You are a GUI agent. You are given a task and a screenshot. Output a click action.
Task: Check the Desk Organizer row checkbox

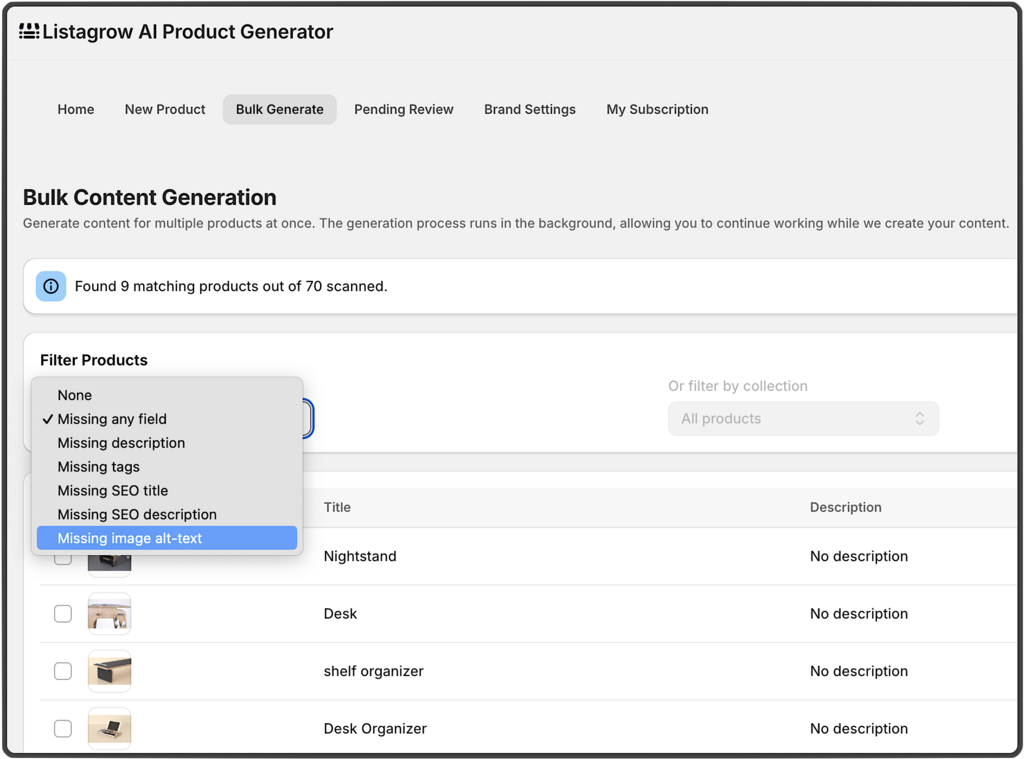pyautogui.click(x=63, y=729)
